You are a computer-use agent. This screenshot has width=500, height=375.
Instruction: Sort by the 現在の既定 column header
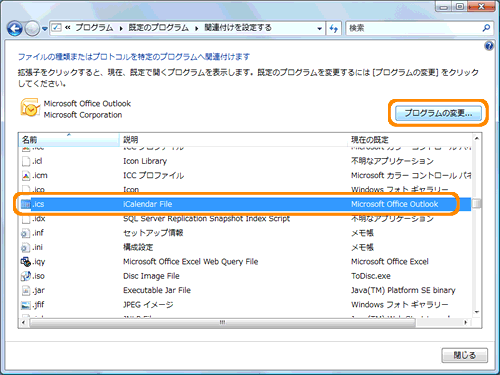point(410,140)
